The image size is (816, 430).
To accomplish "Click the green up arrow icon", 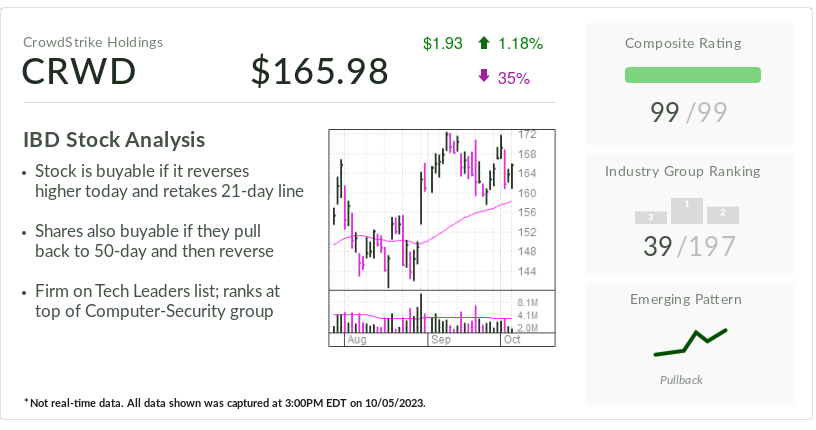I will [x=484, y=43].
